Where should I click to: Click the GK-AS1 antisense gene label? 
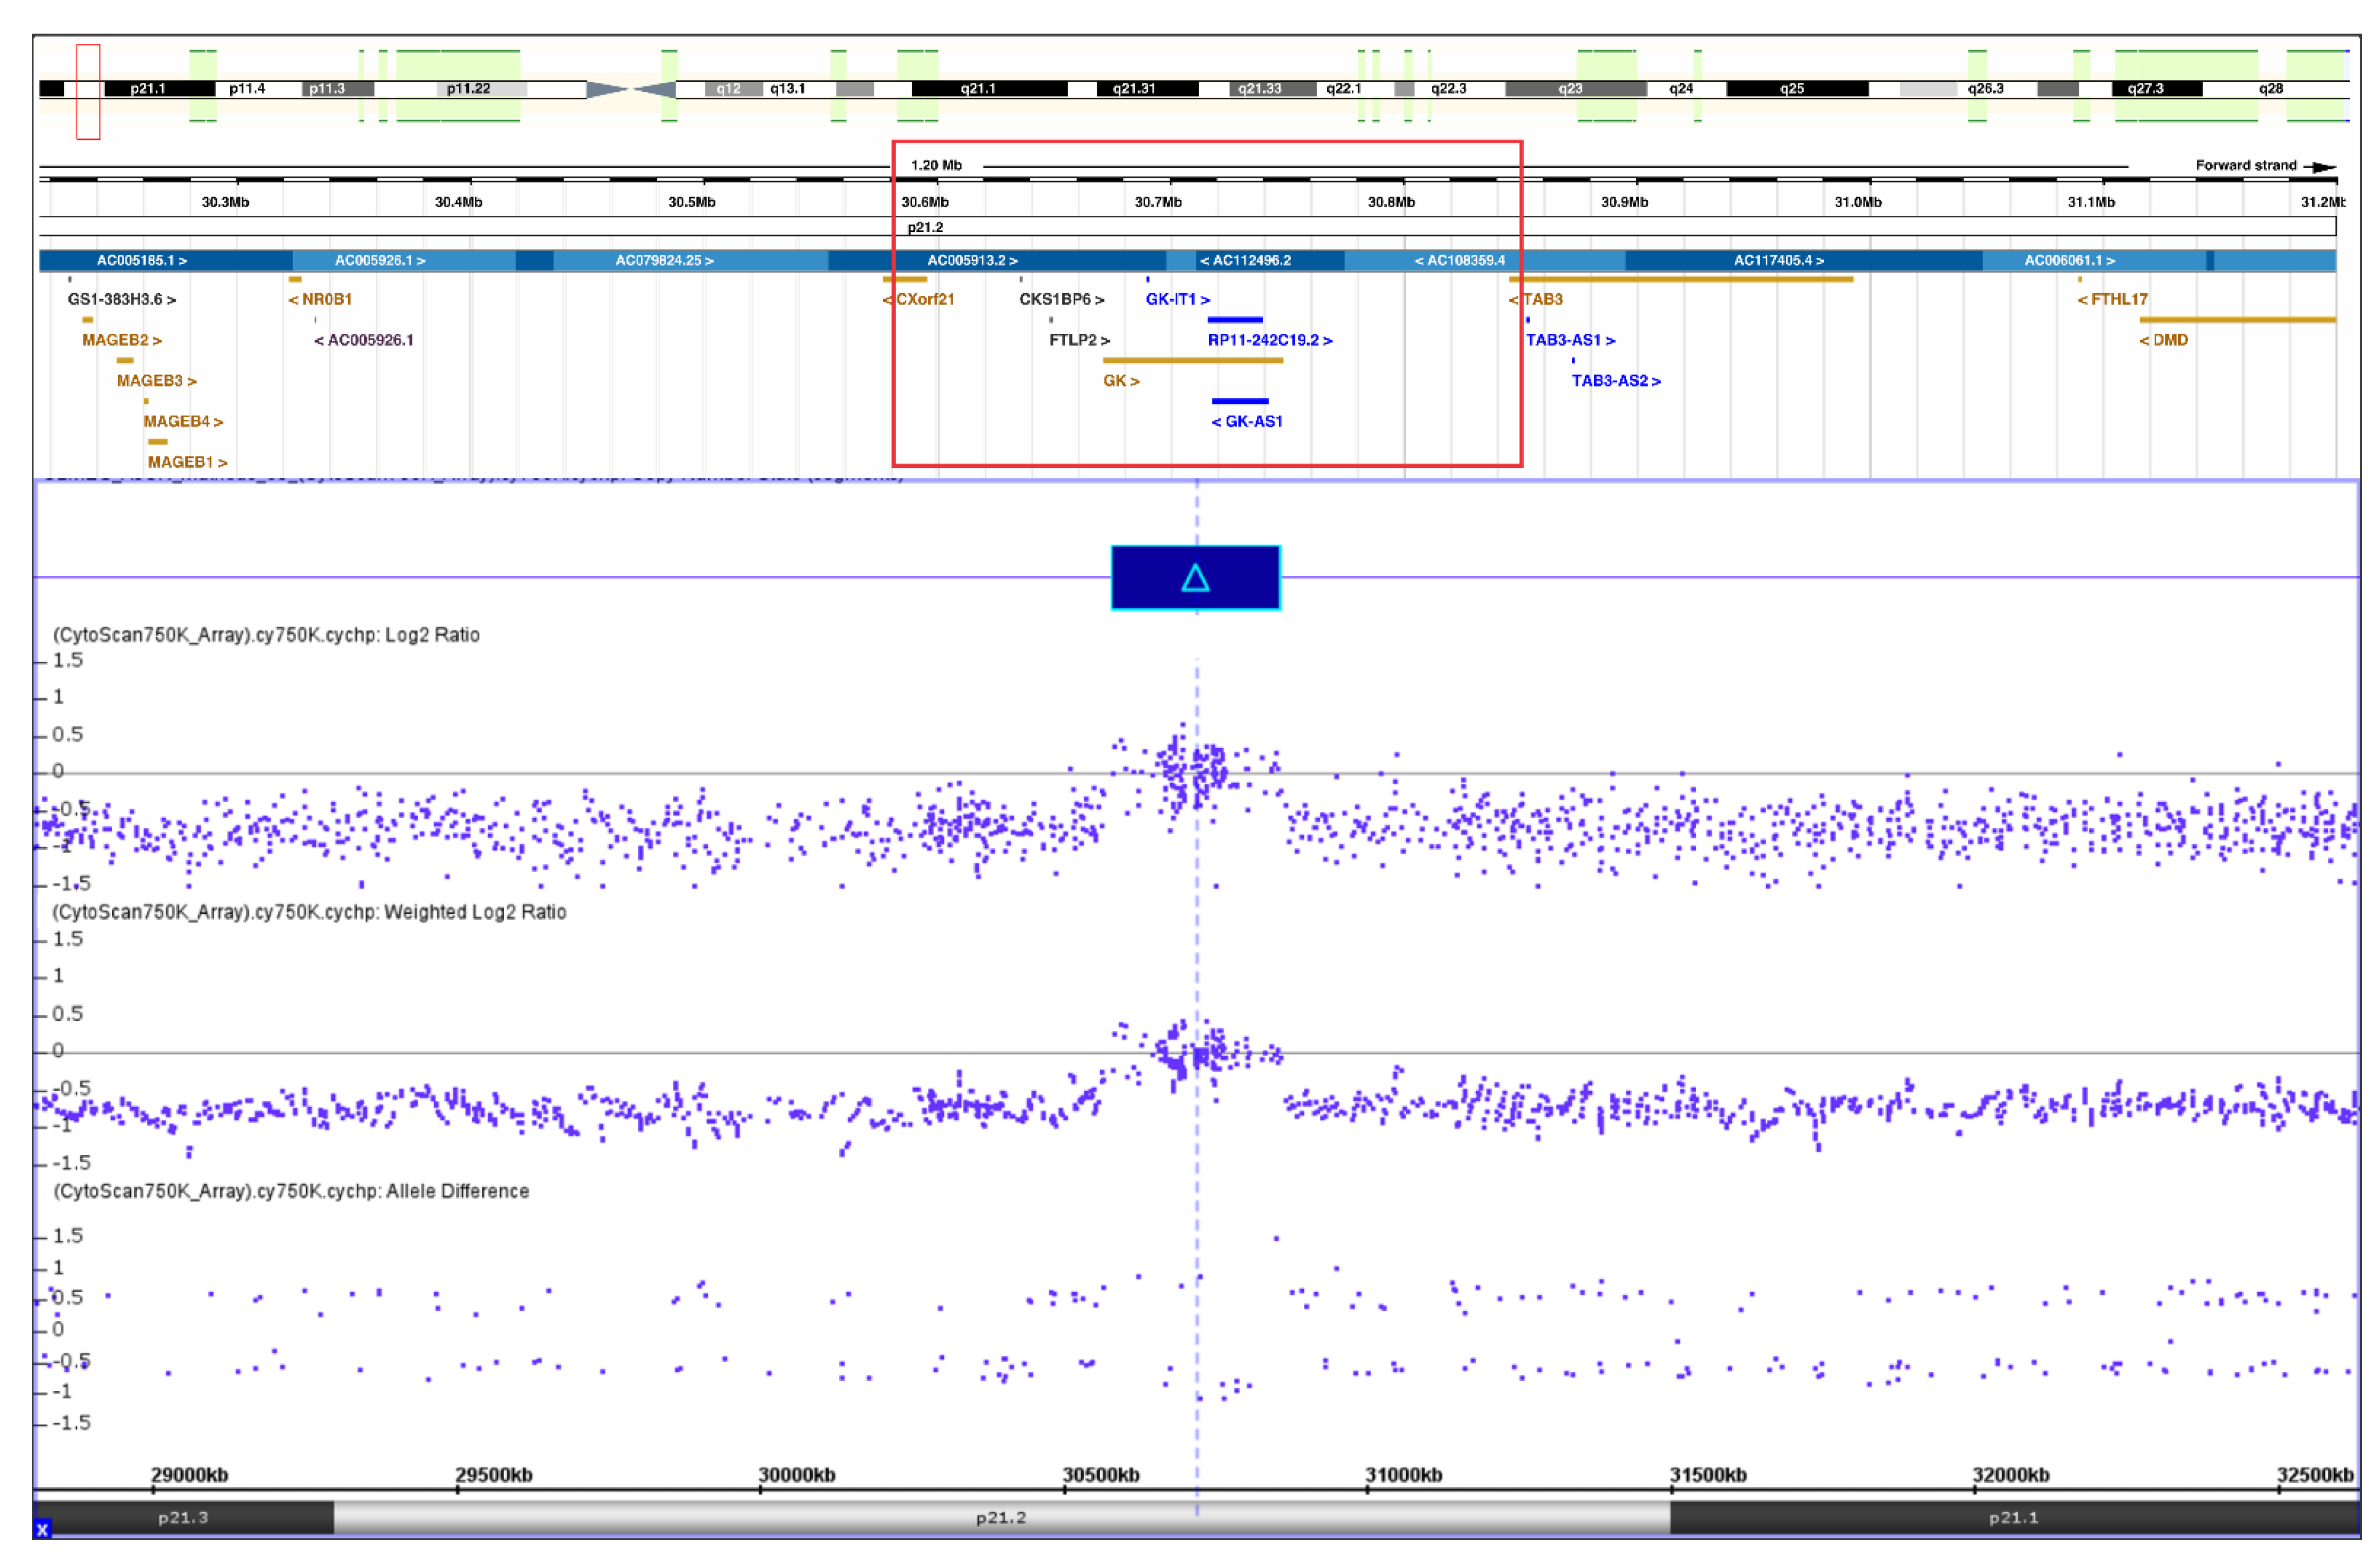click(1247, 422)
